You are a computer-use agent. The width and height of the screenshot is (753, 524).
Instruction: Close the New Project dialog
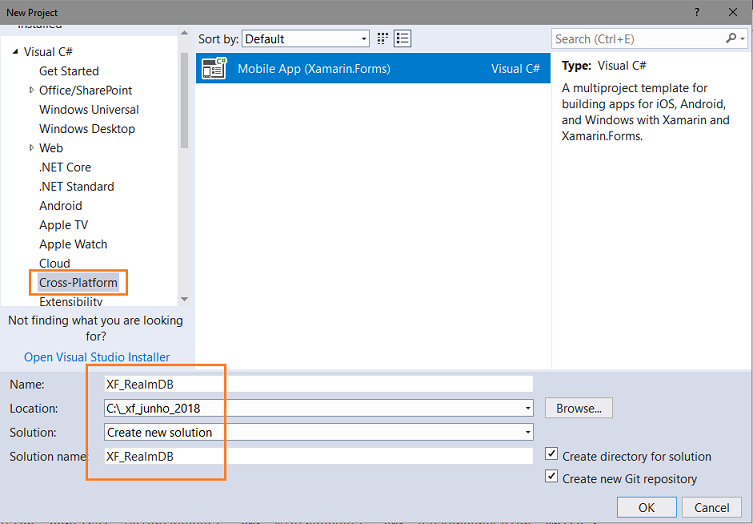coord(733,12)
